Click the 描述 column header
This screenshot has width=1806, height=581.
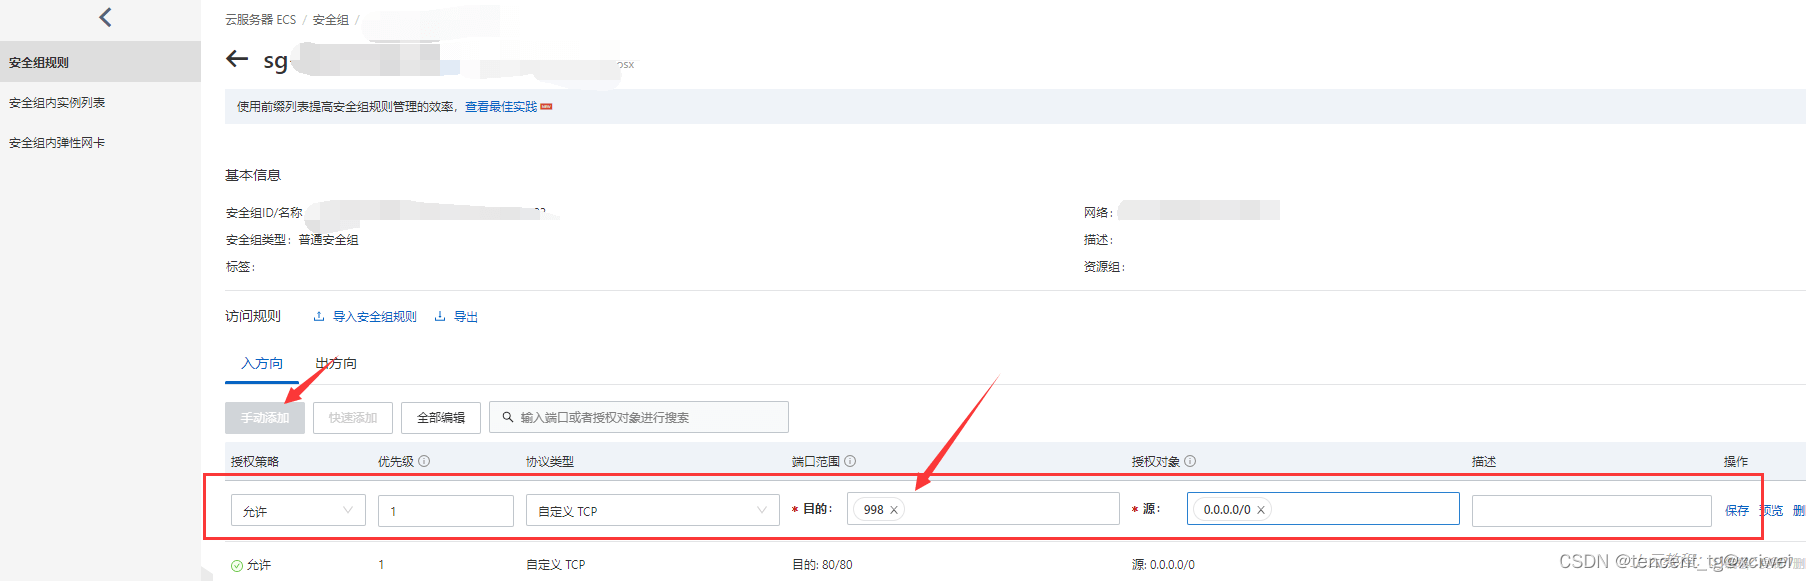click(1484, 461)
